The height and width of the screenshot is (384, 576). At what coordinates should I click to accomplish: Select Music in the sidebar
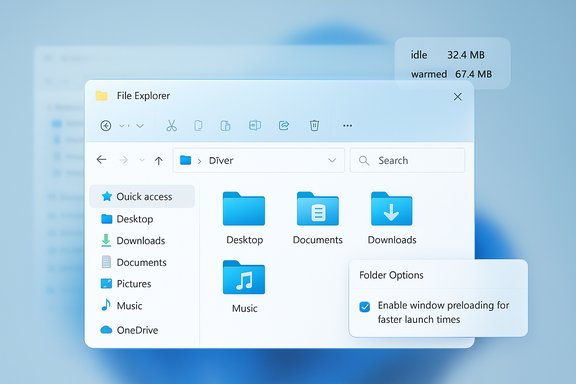[122, 305]
